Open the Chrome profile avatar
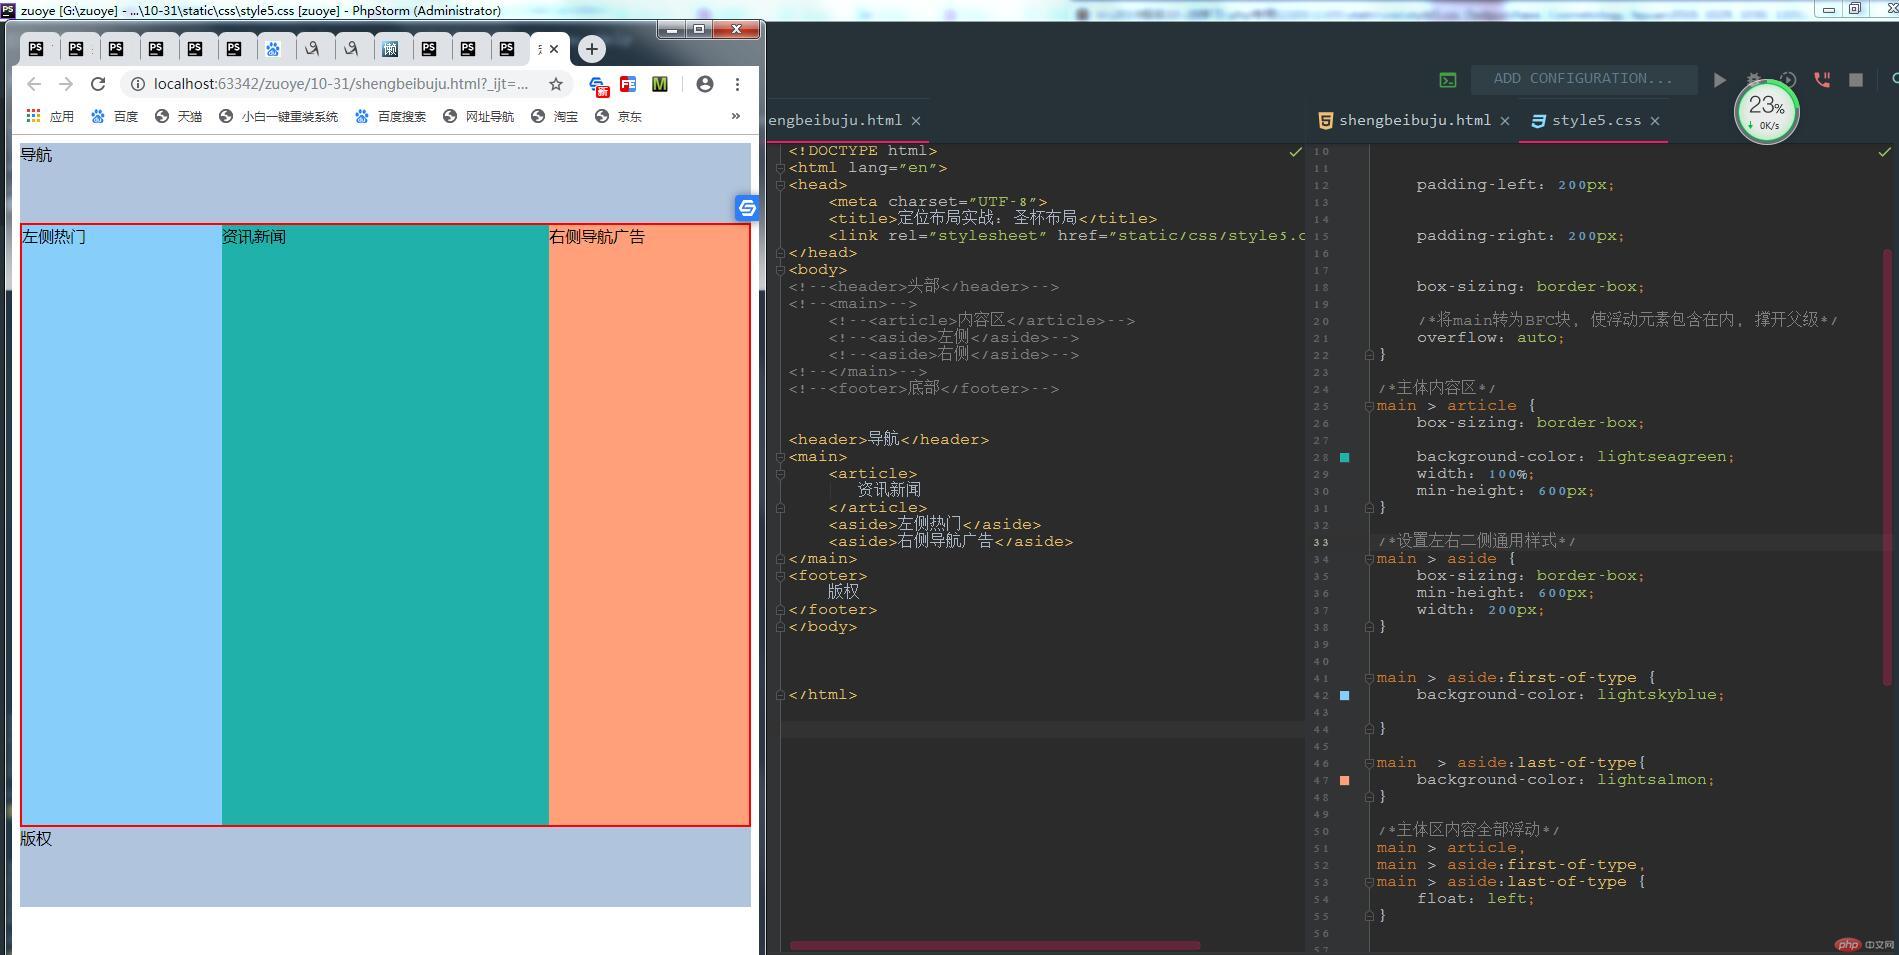This screenshot has width=1899, height=955. point(705,84)
